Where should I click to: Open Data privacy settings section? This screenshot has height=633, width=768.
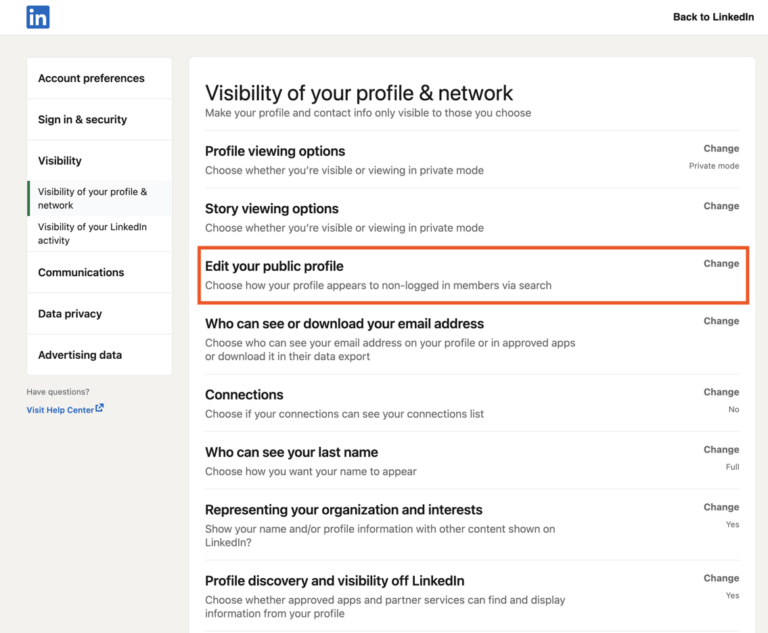(x=70, y=313)
